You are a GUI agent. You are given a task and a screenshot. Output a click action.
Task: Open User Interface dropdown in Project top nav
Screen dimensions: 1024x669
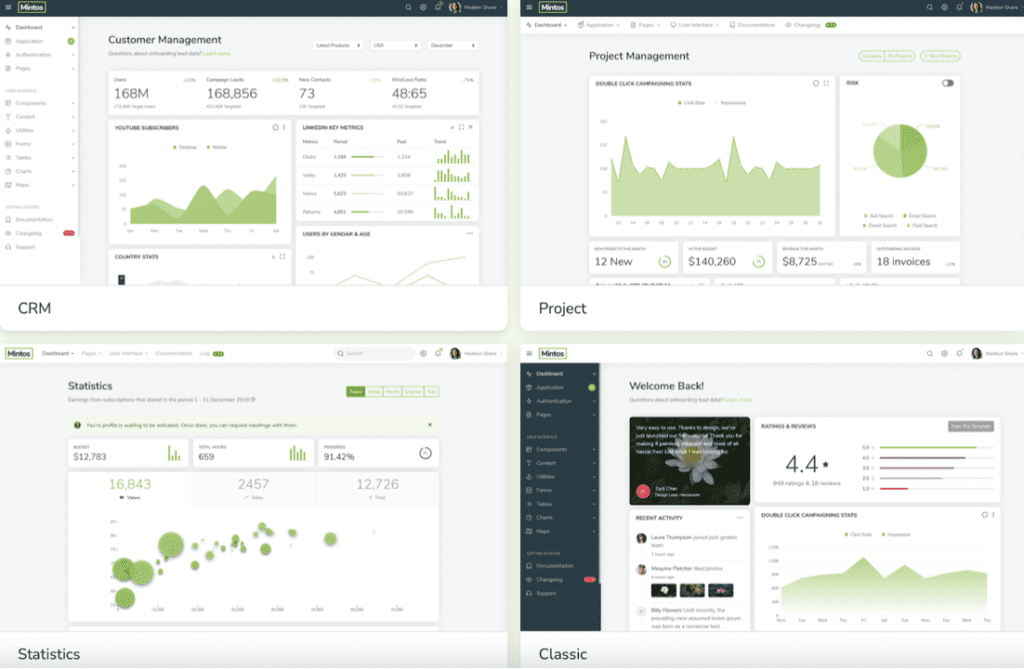pyautogui.click(x=694, y=25)
